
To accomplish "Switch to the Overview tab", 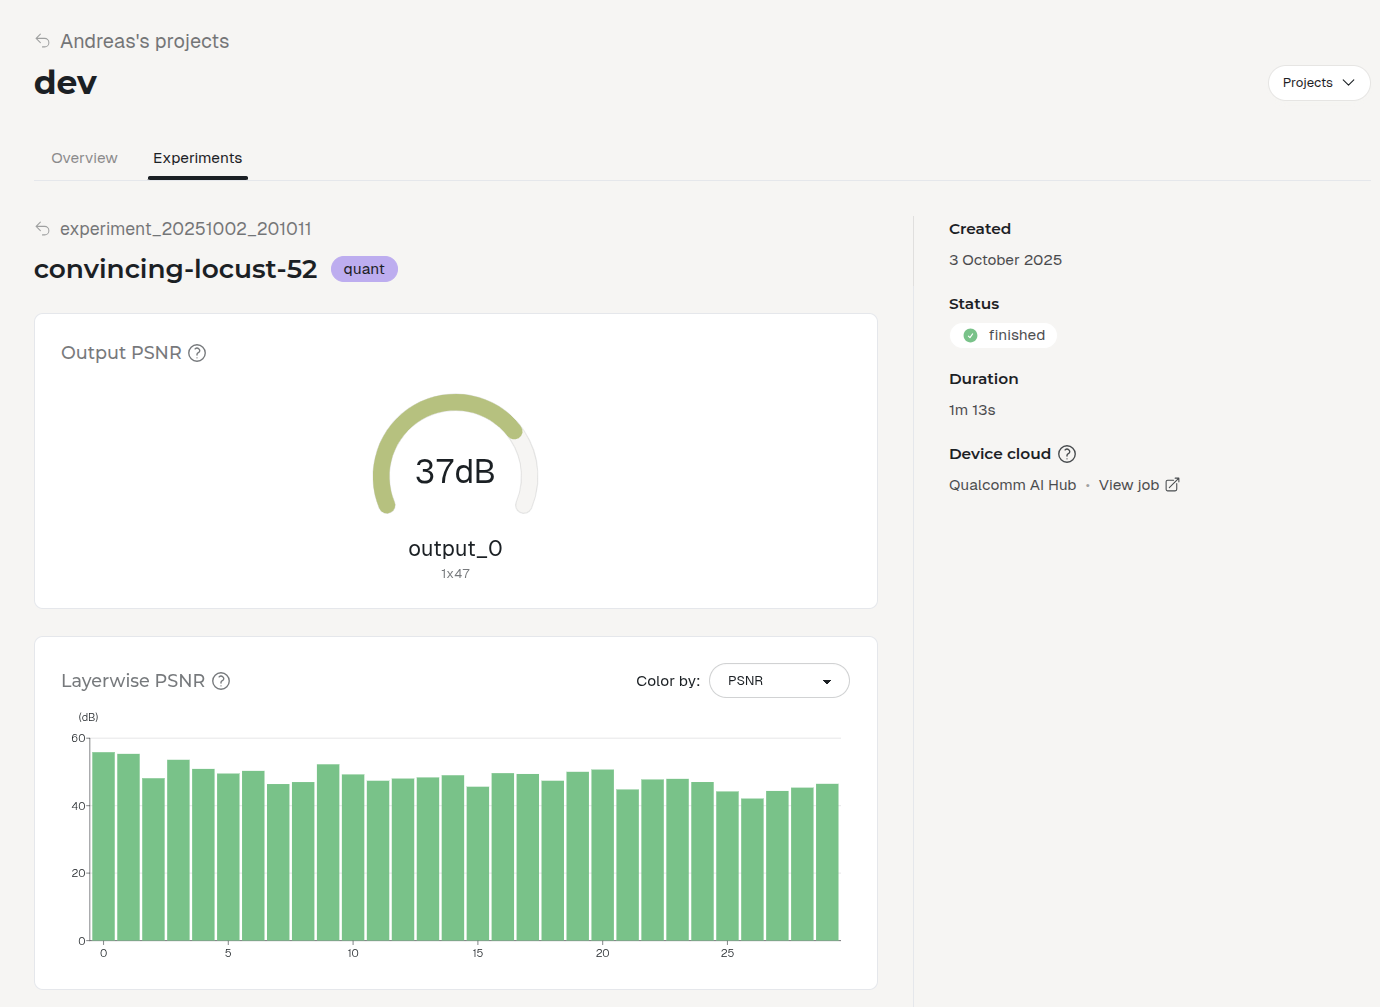I will click(83, 158).
